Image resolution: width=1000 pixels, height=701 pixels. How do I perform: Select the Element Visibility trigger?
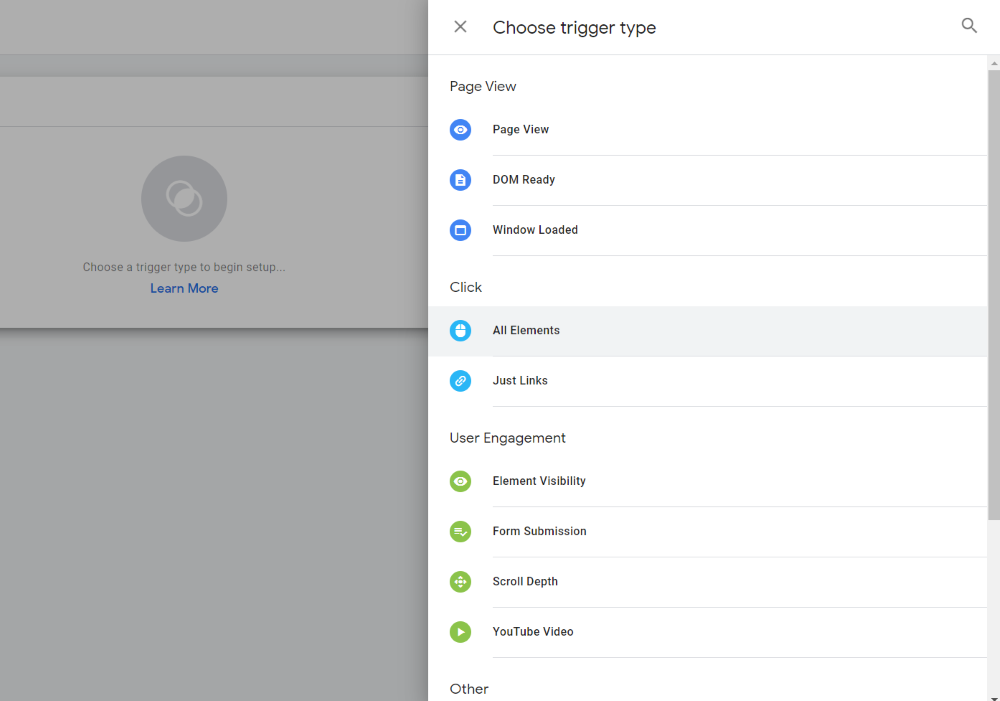point(707,482)
